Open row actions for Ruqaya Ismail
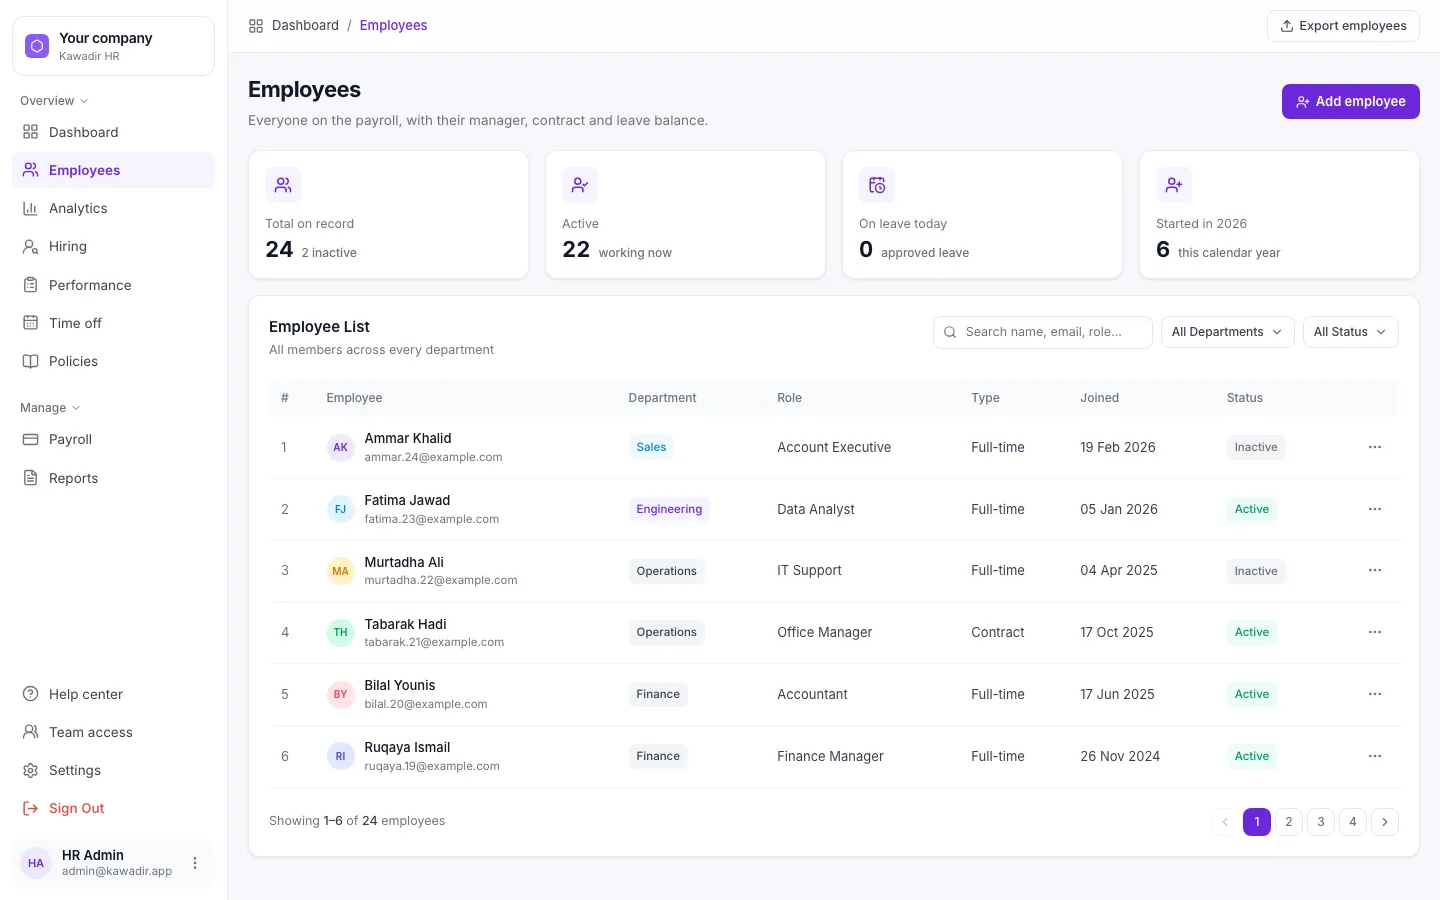The image size is (1440, 900). (x=1375, y=756)
